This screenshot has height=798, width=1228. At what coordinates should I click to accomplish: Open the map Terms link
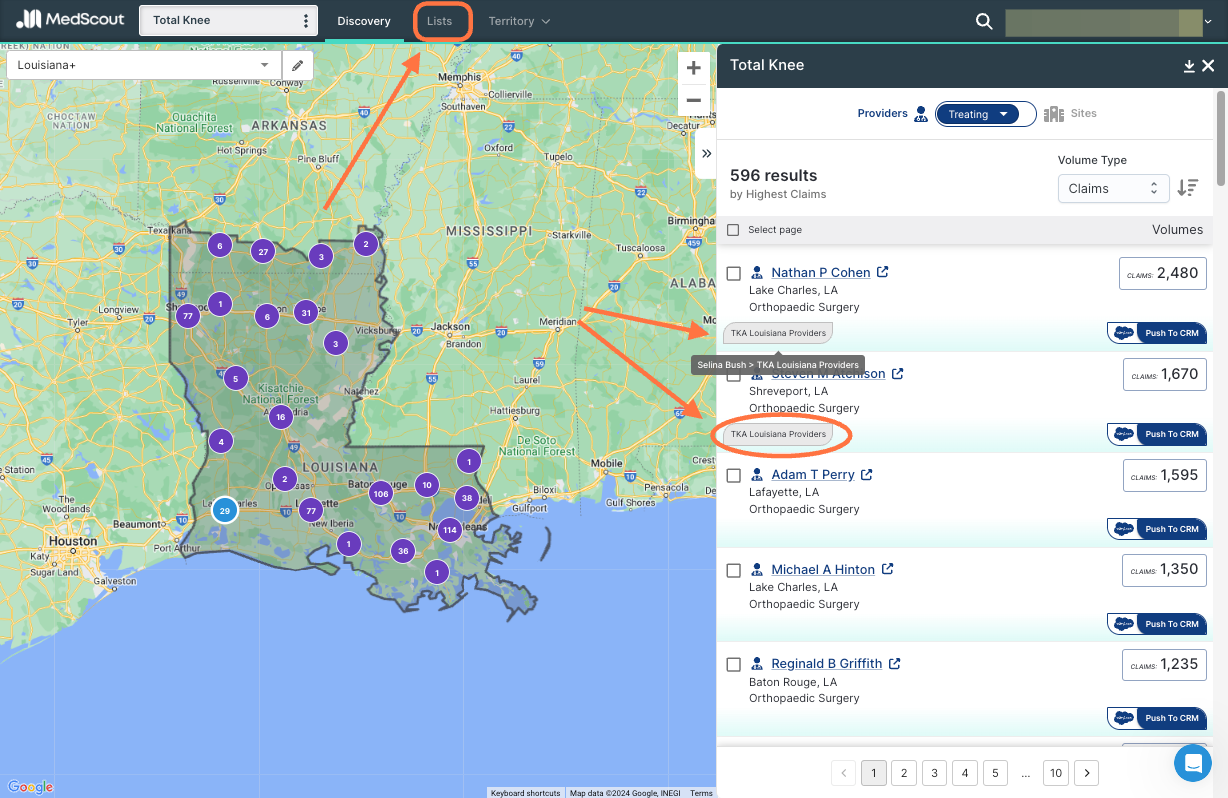[701, 793]
